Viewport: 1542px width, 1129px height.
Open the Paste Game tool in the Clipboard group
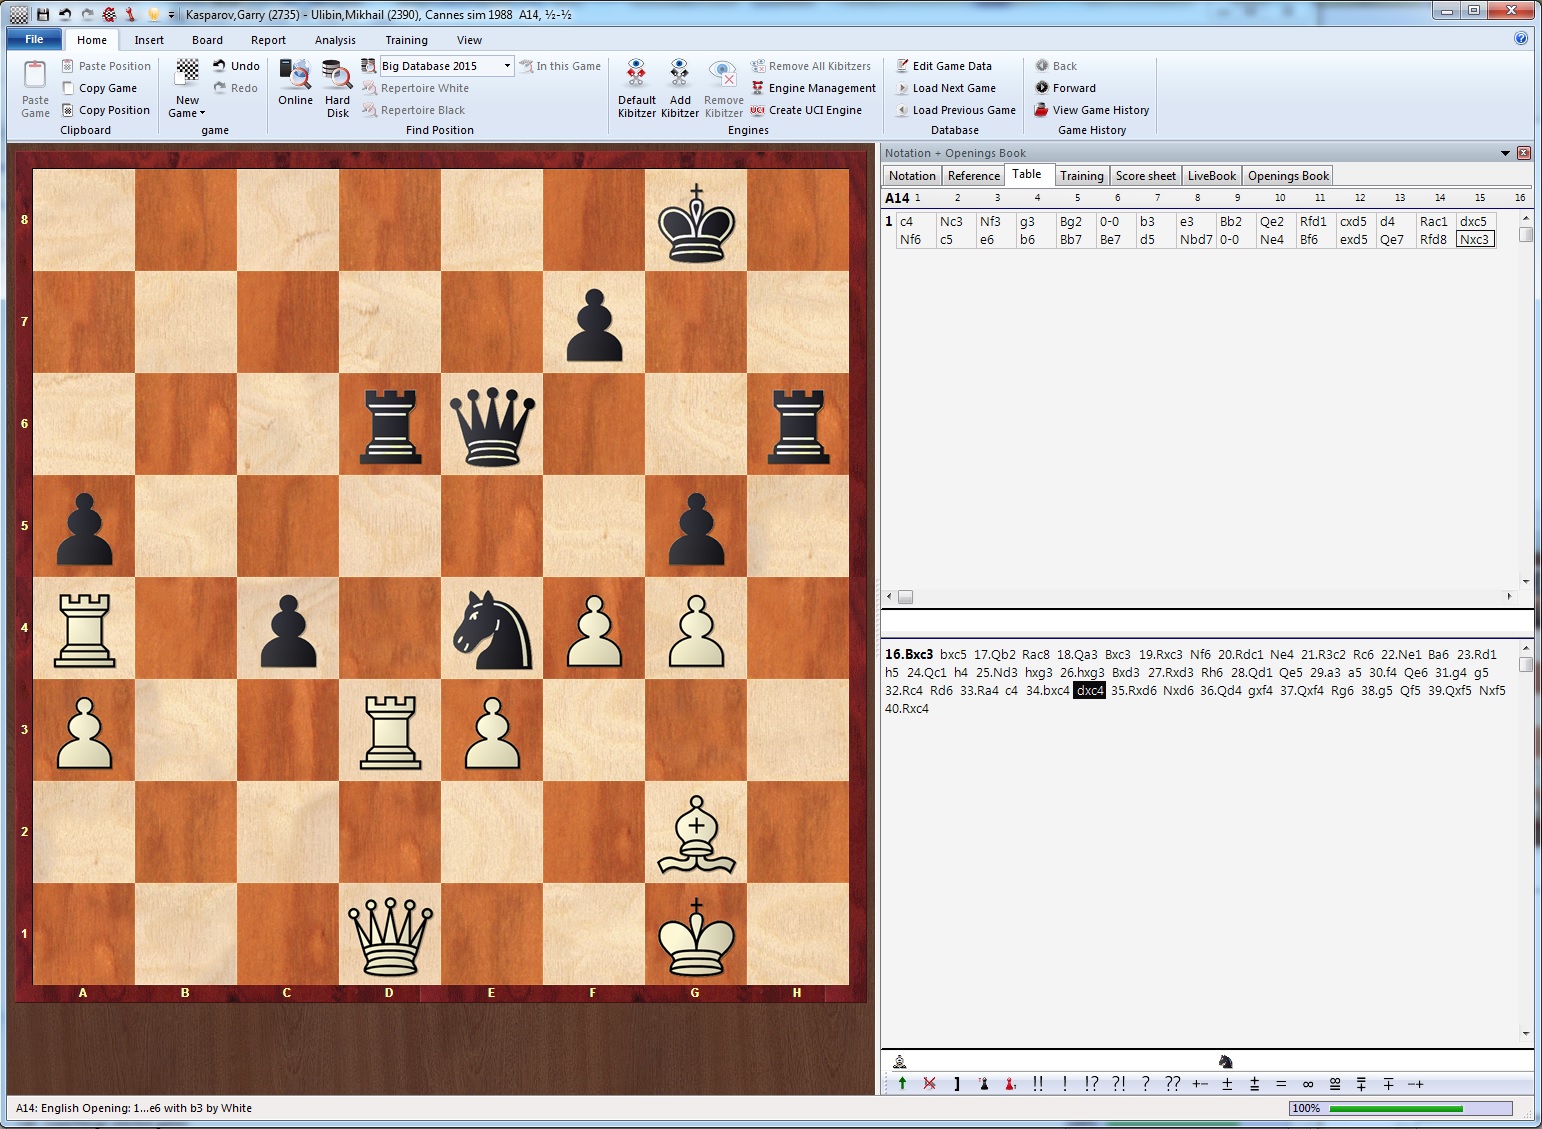coord(34,94)
